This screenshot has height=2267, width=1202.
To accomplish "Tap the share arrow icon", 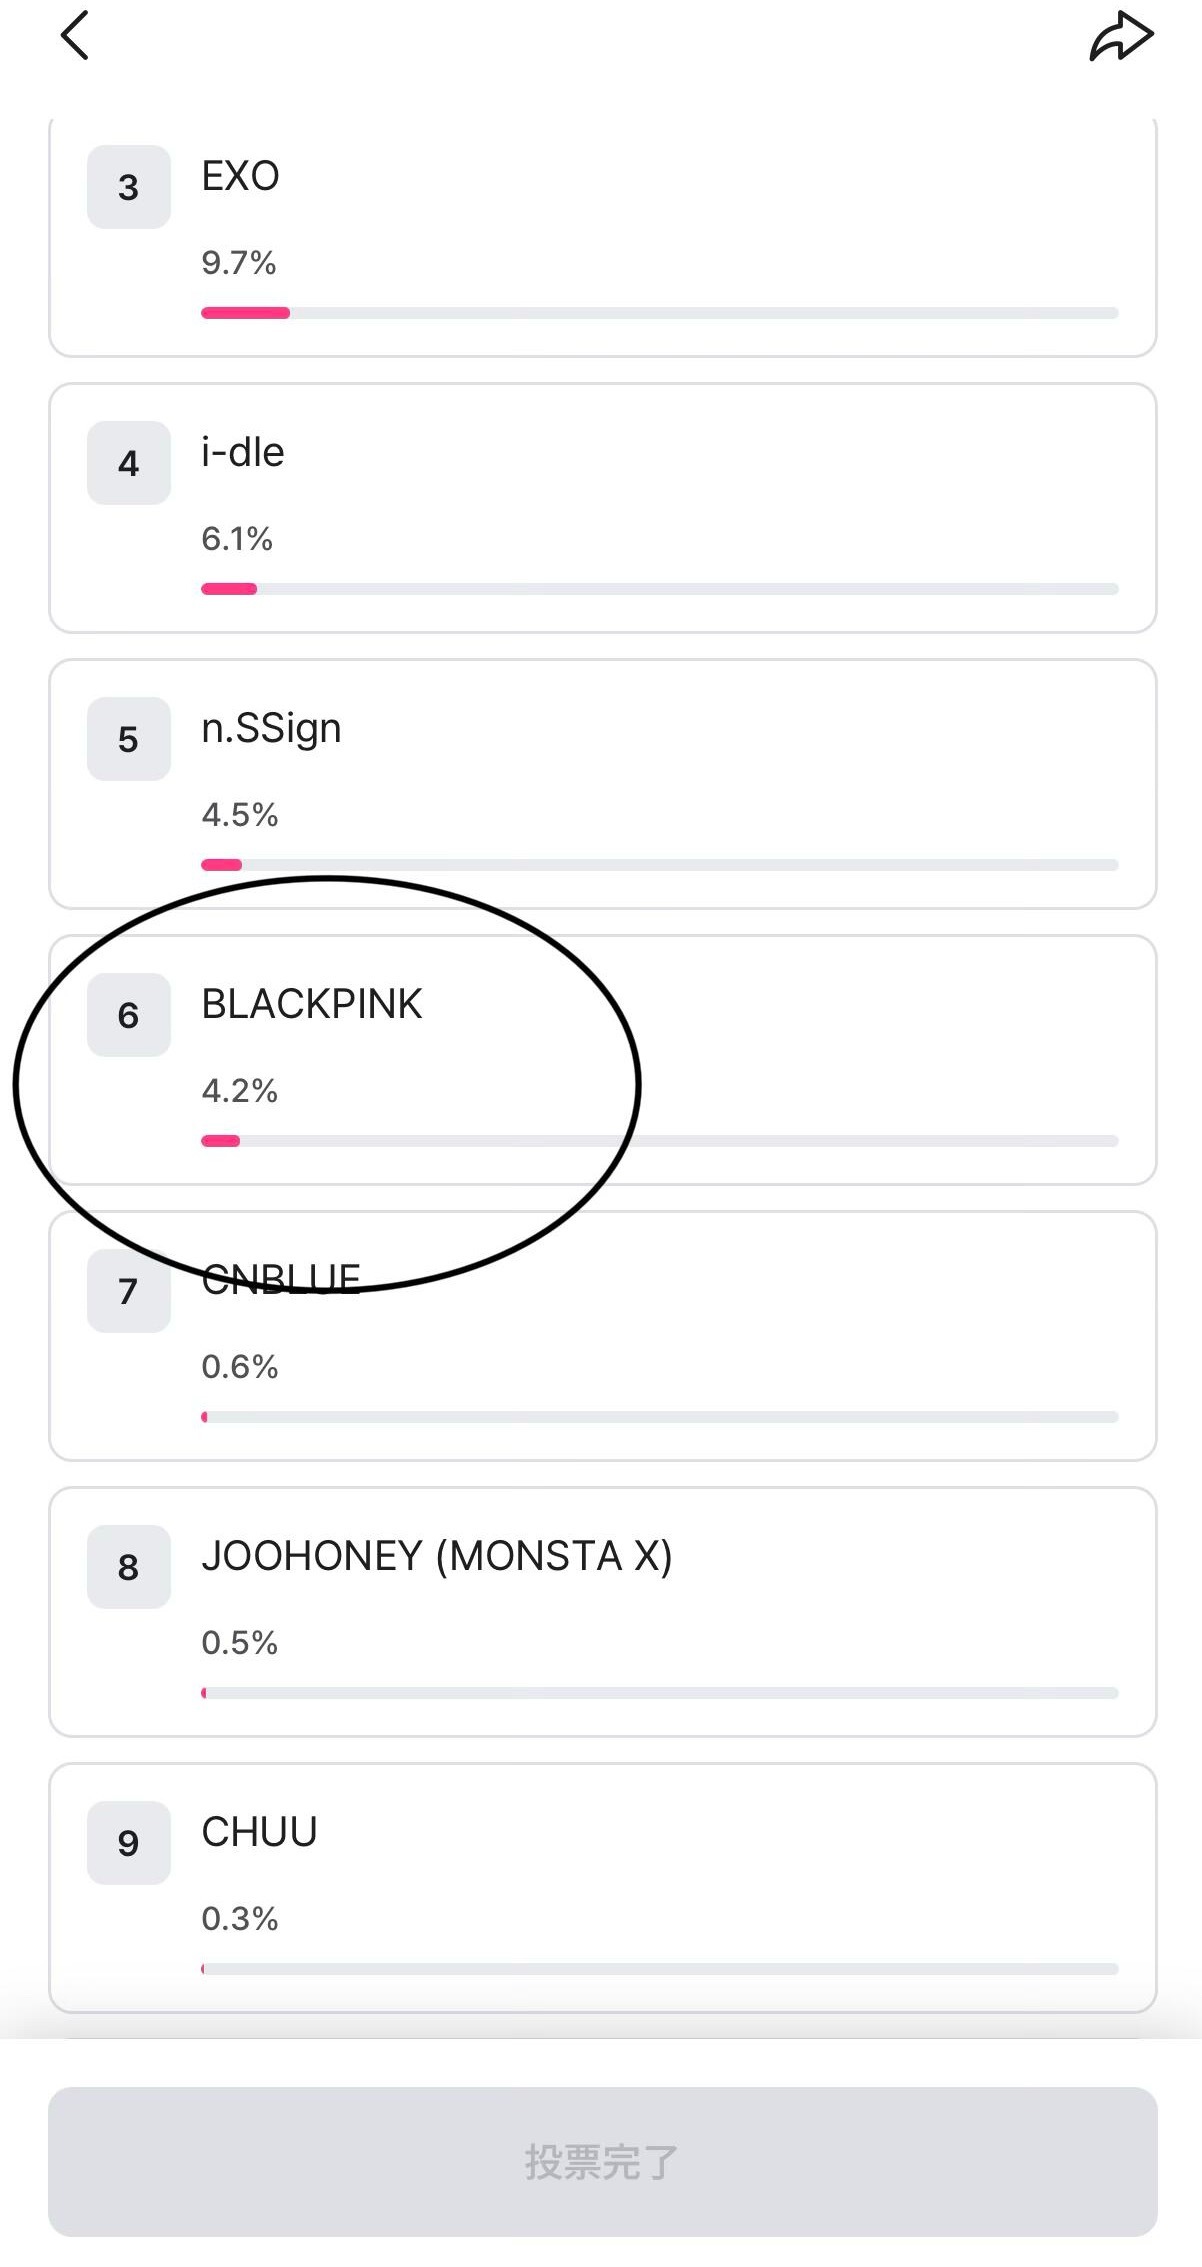I will (1120, 37).
